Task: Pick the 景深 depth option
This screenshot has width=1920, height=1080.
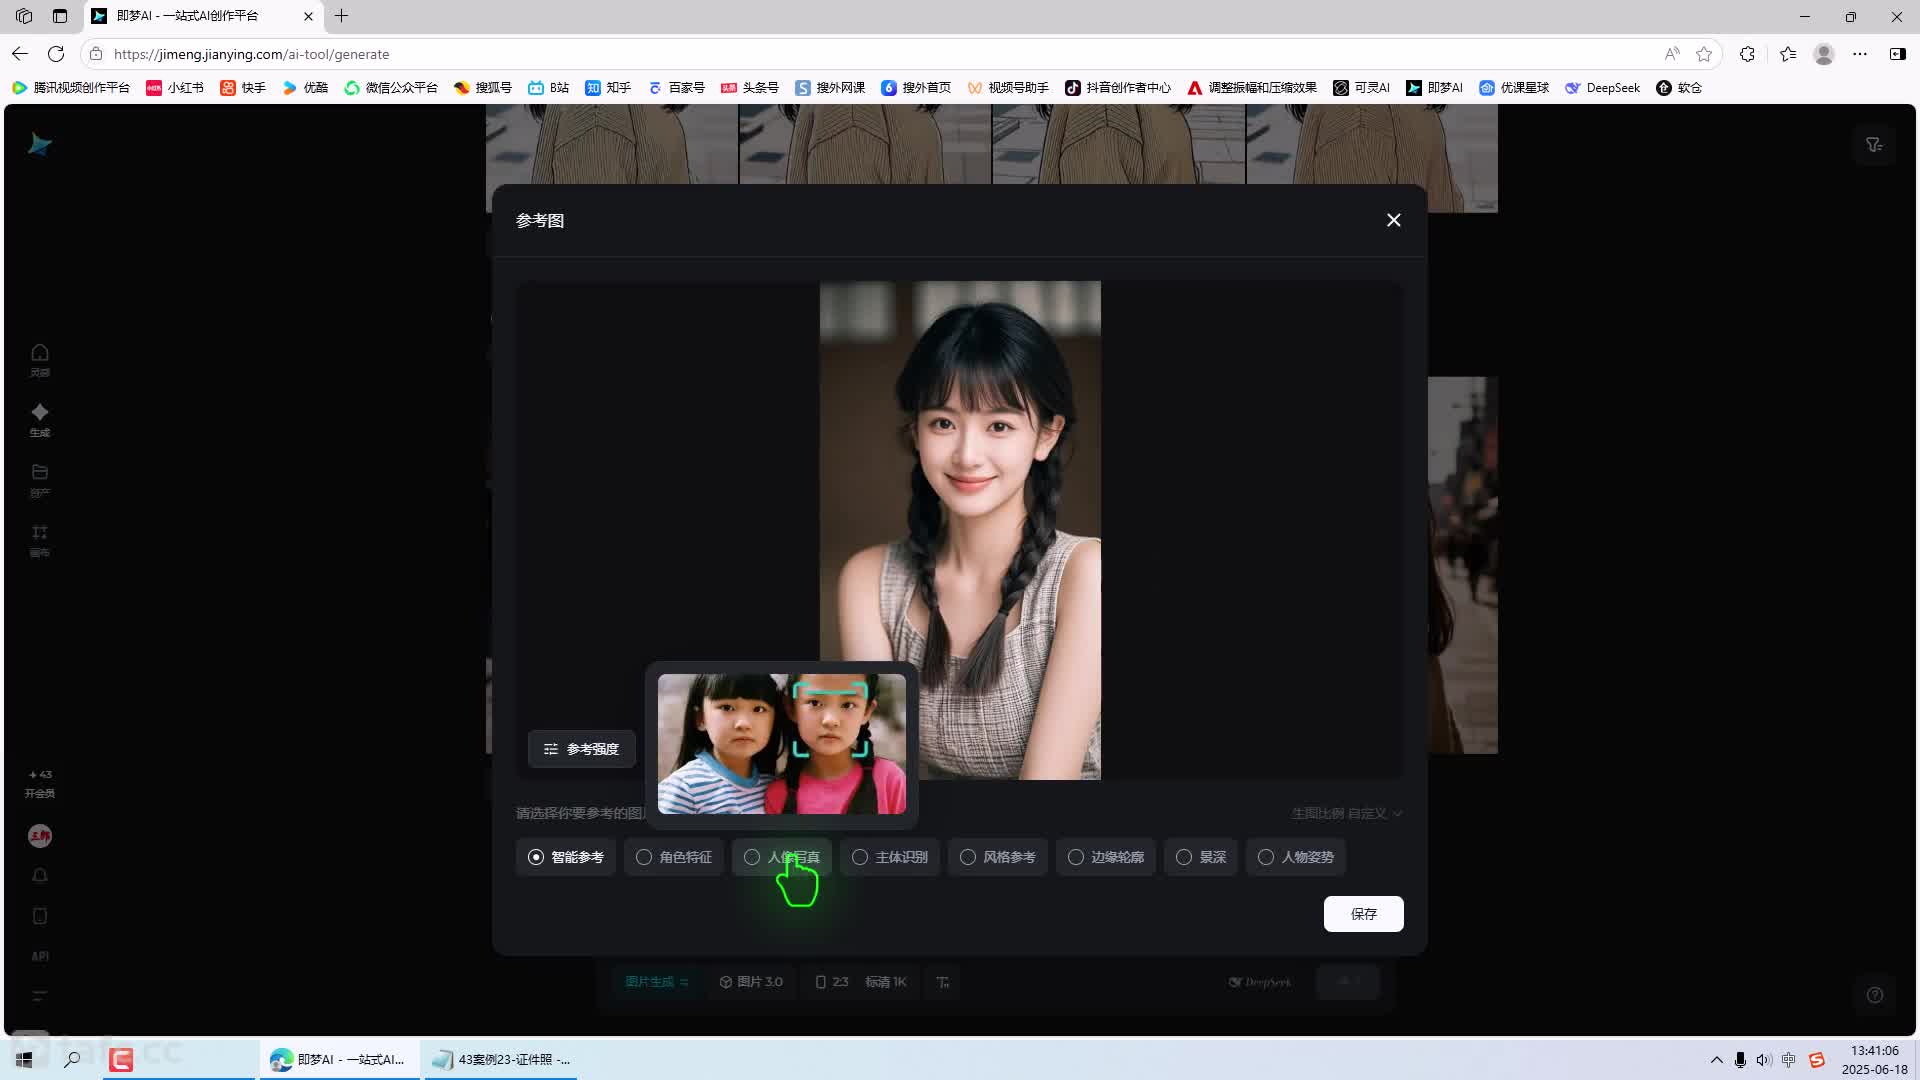Action: 1200,857
